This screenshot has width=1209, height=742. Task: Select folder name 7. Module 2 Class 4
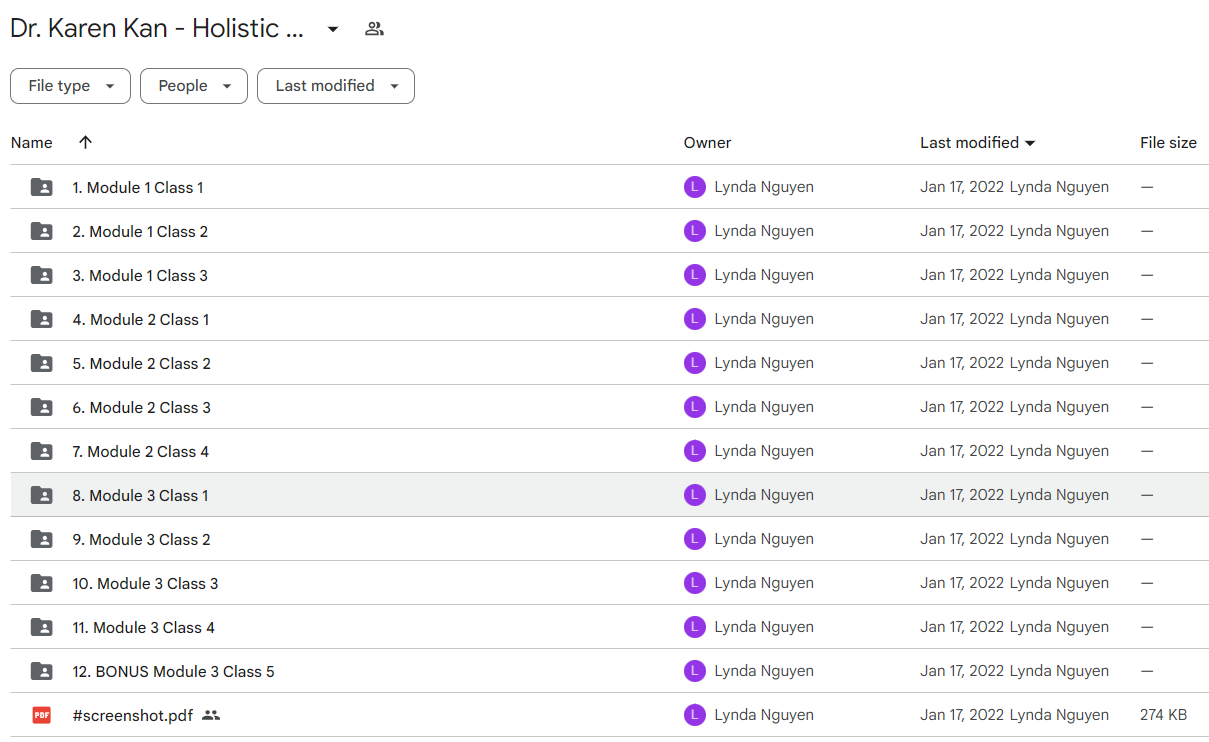tap(141, 452)
